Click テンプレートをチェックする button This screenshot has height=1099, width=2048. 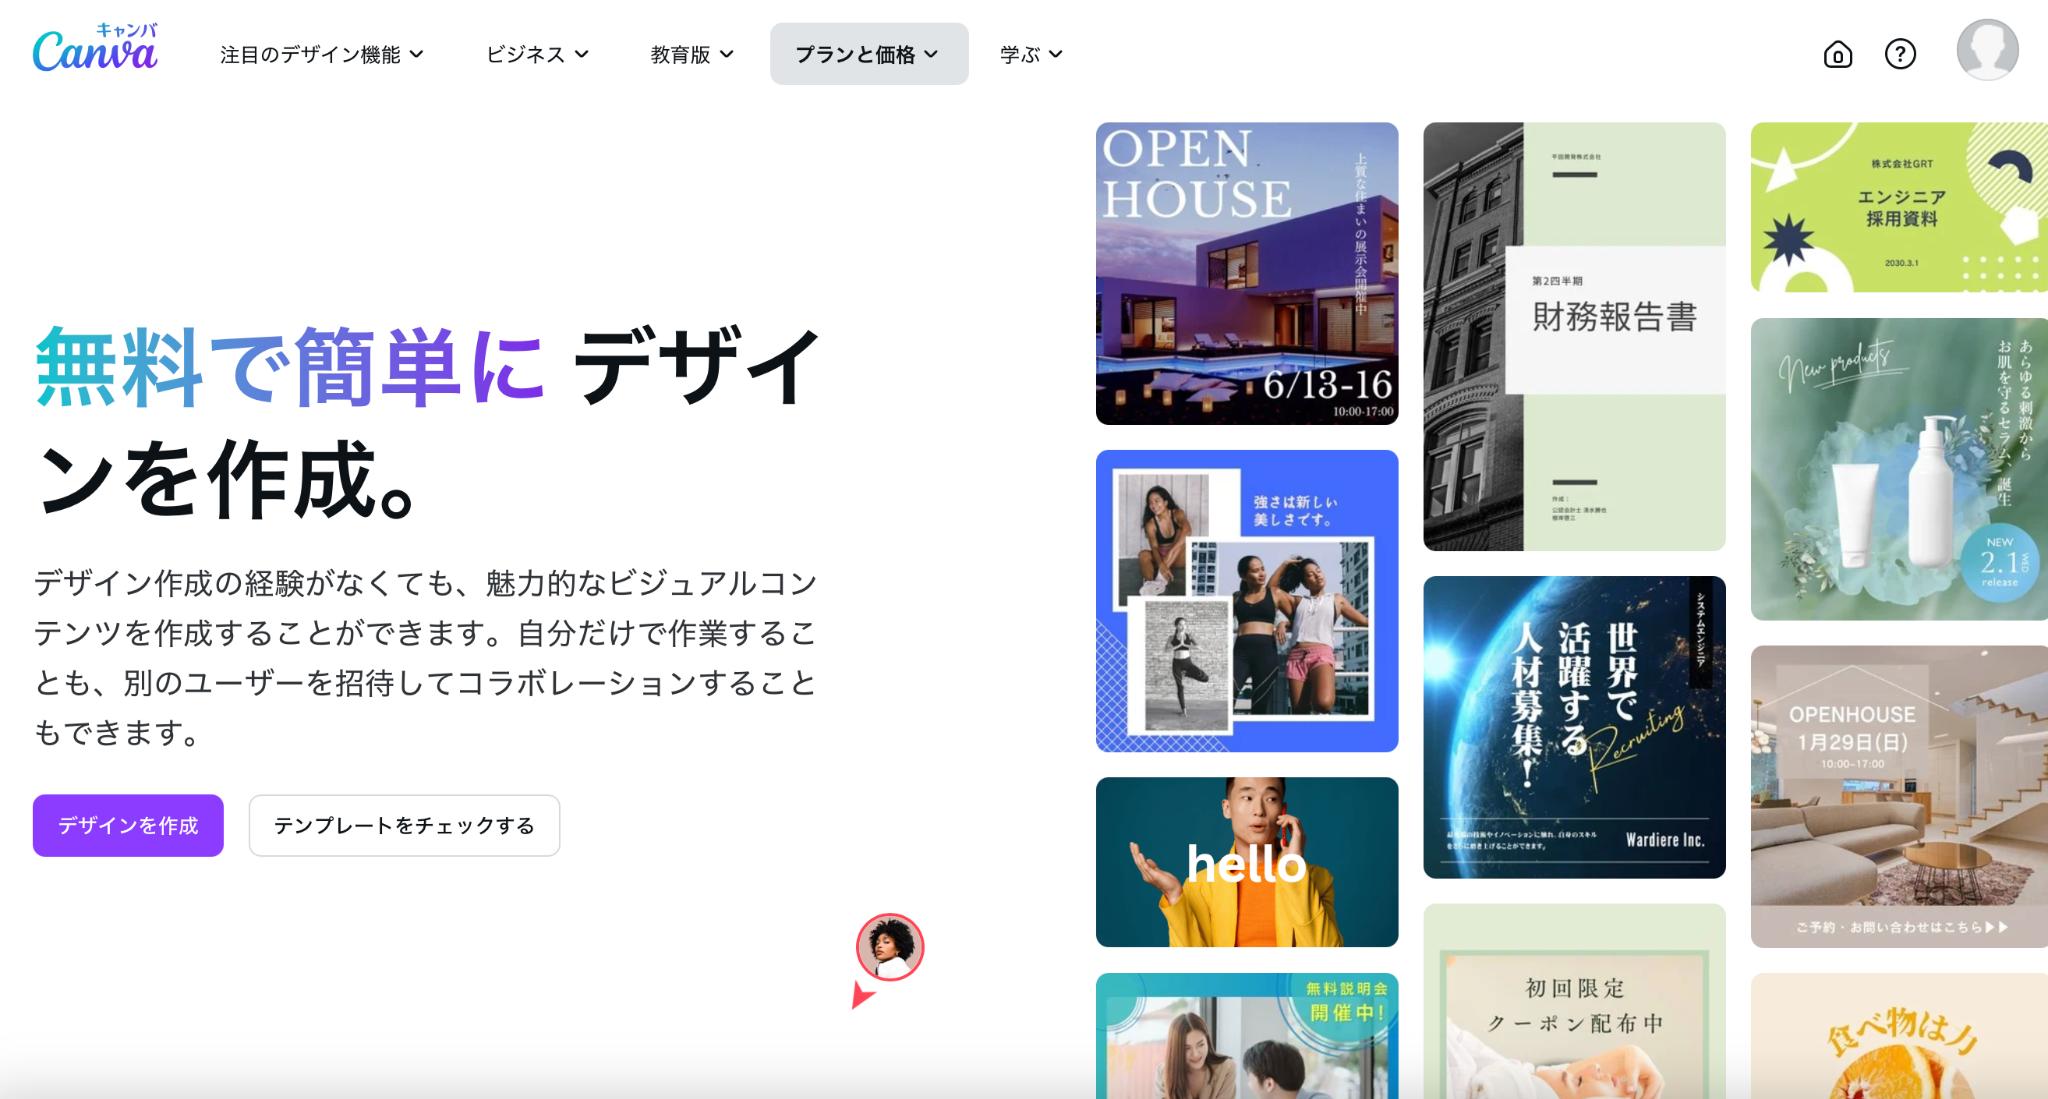[x=404, y=825]
